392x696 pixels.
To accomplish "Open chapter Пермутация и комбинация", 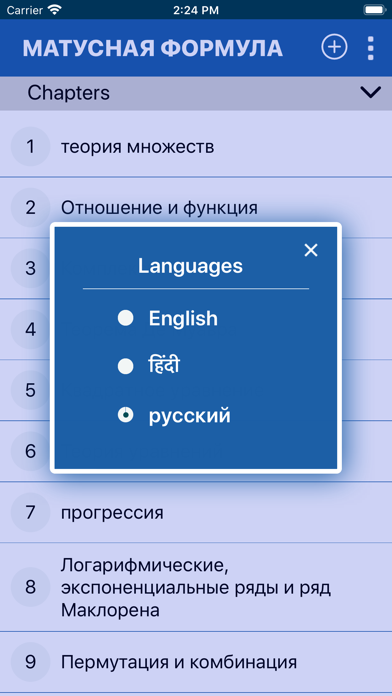I will [x=196, y=662].
